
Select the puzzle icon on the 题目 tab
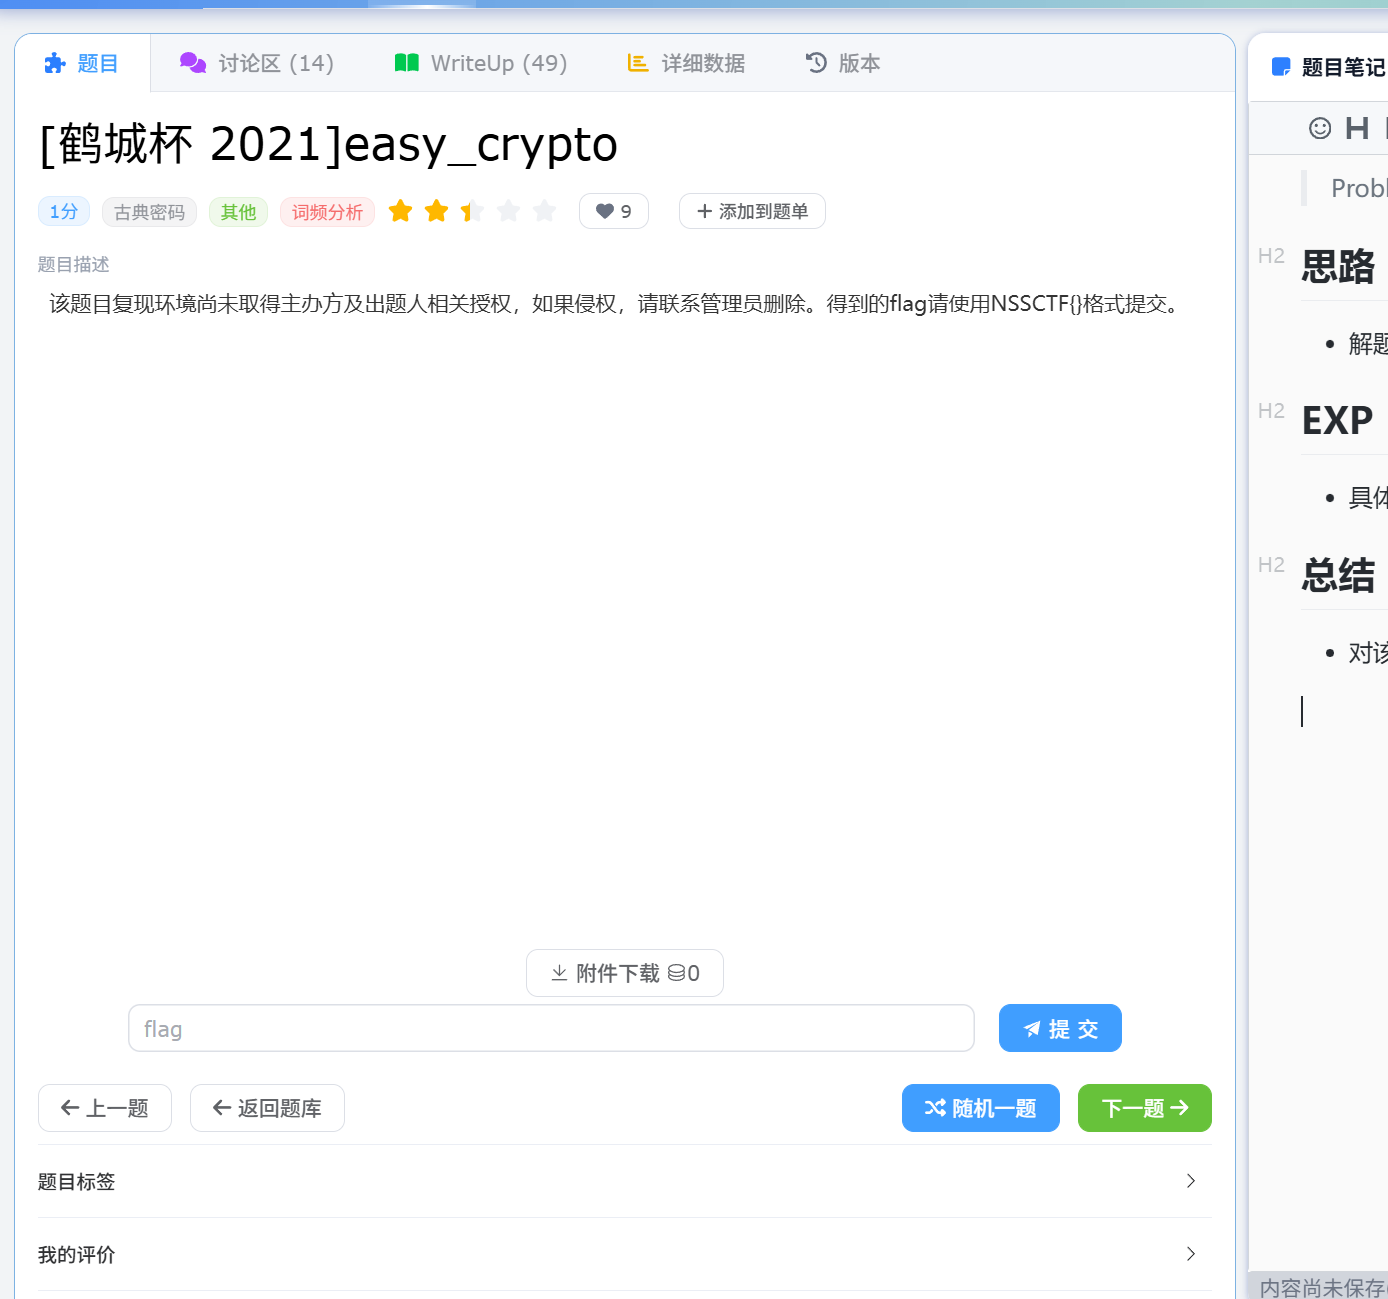(x=55, y=62)
